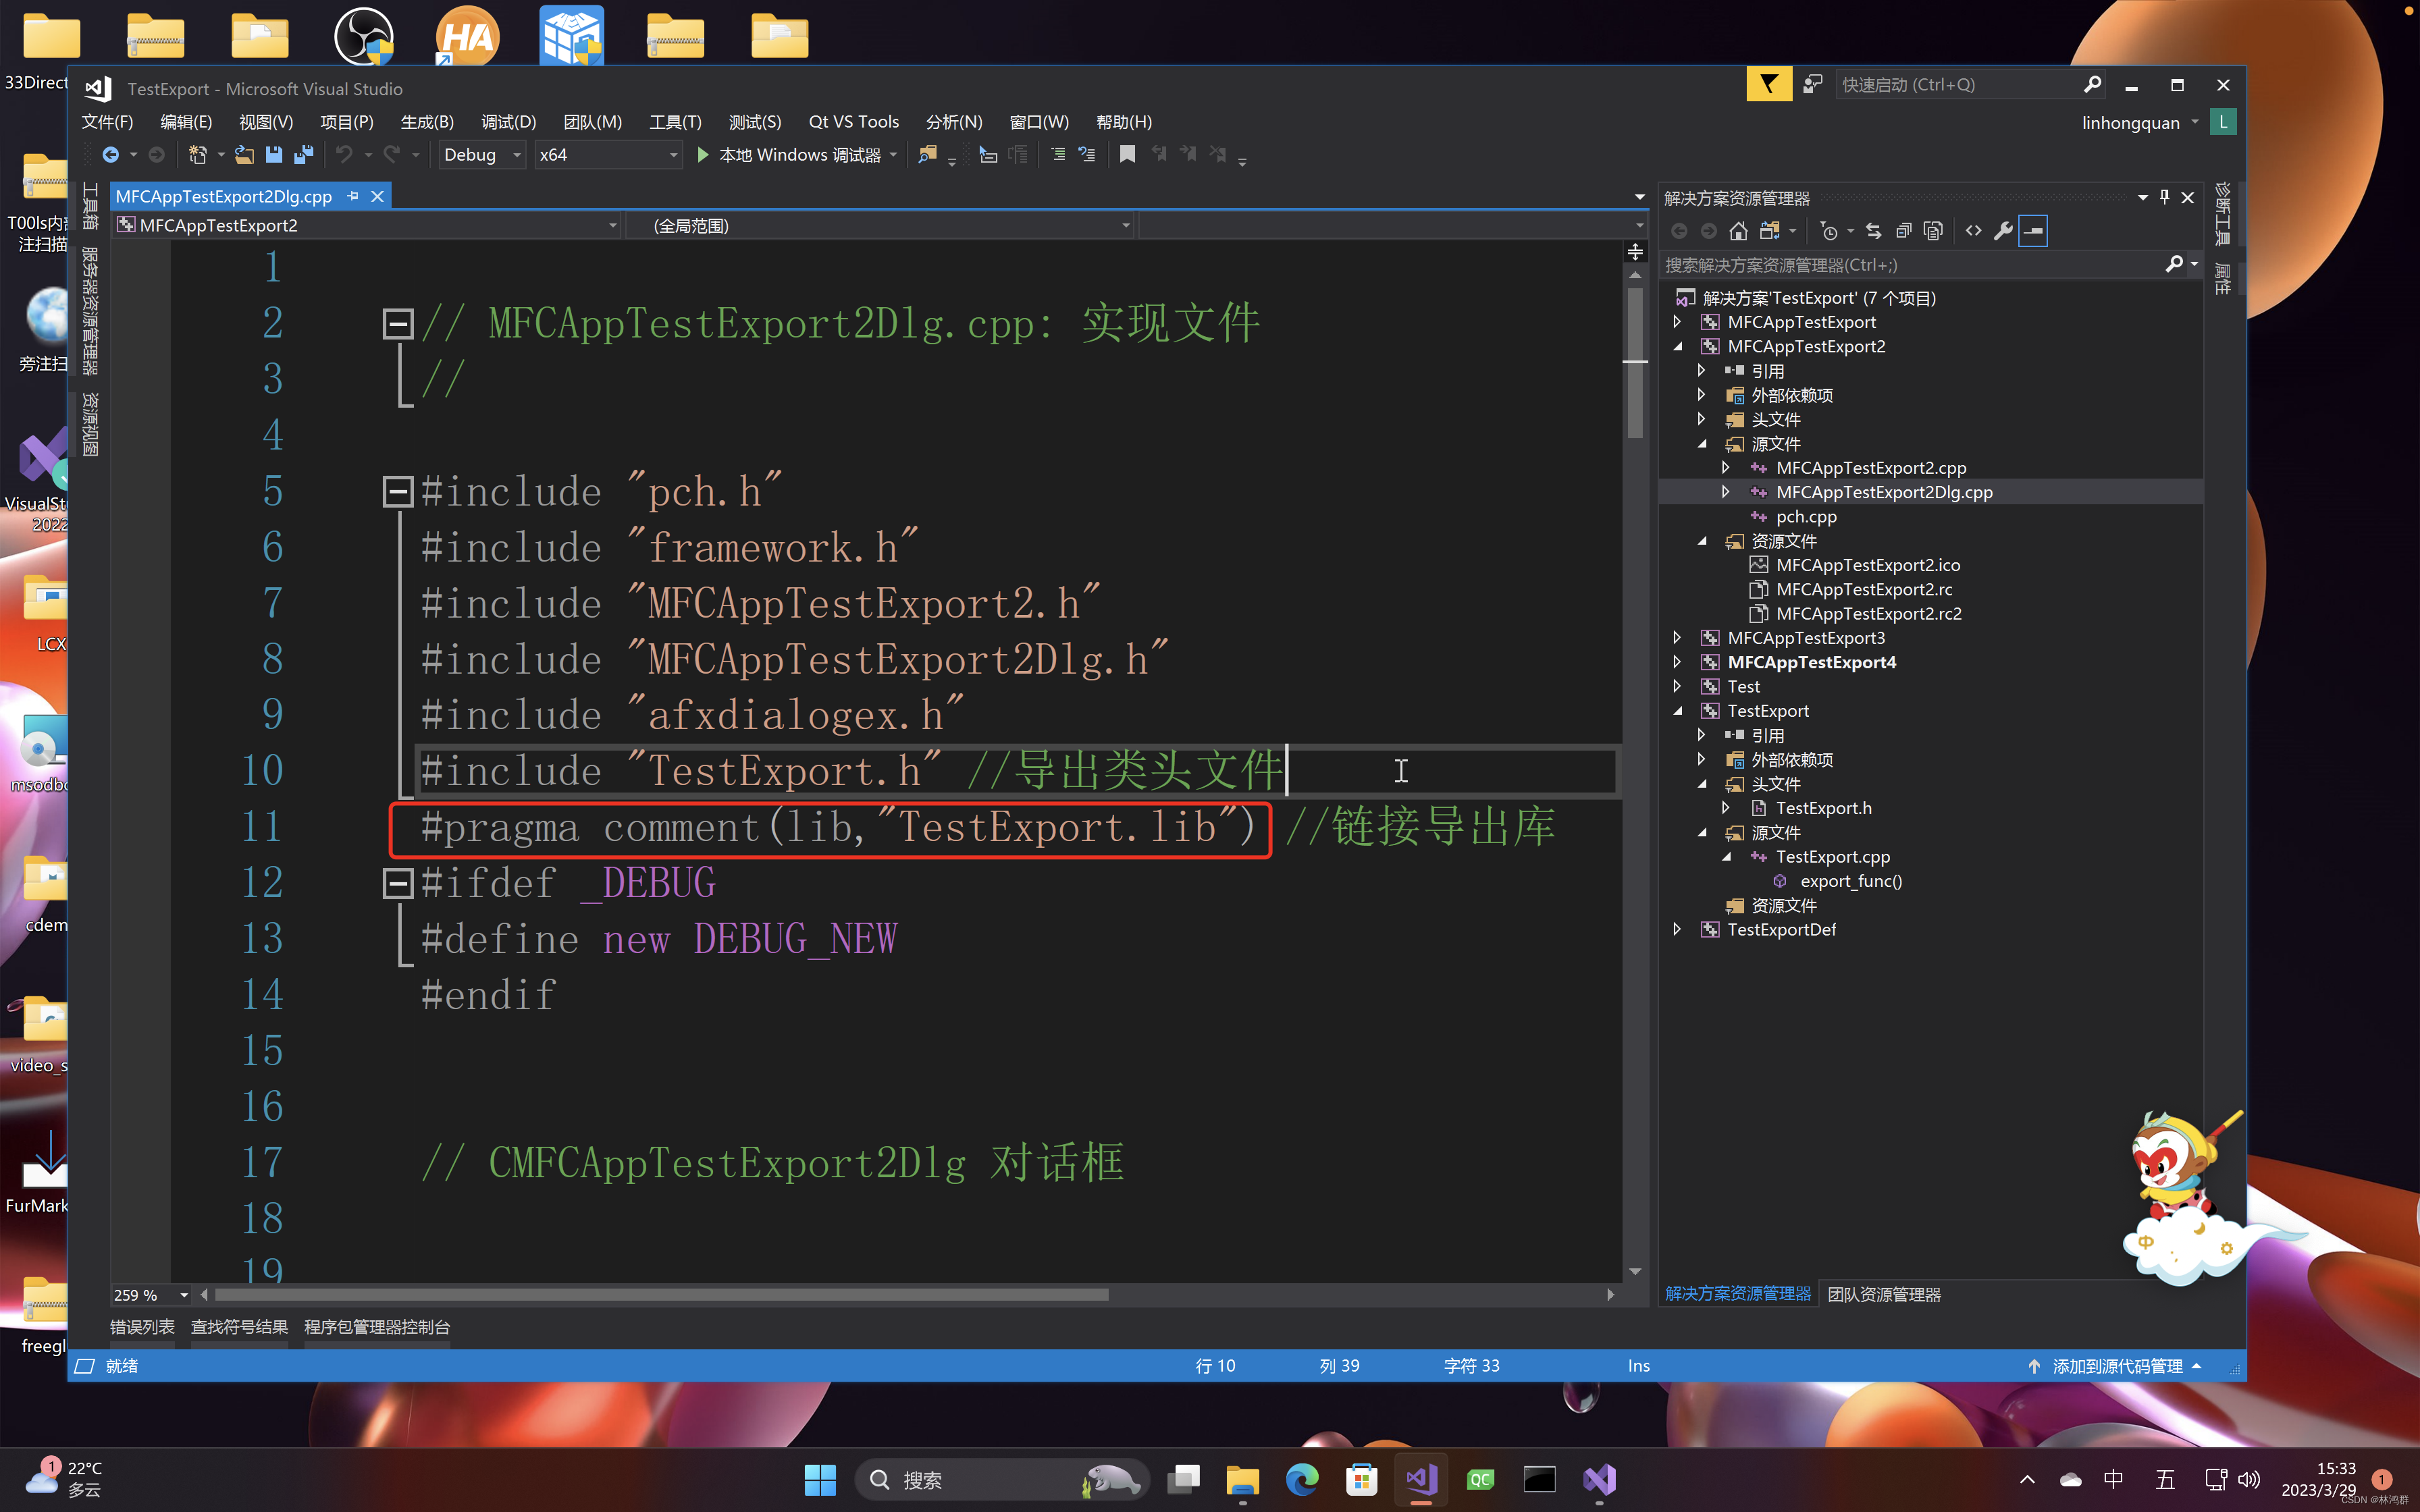
Task: Open the 文件(F) menu
Action: (107, 121)
